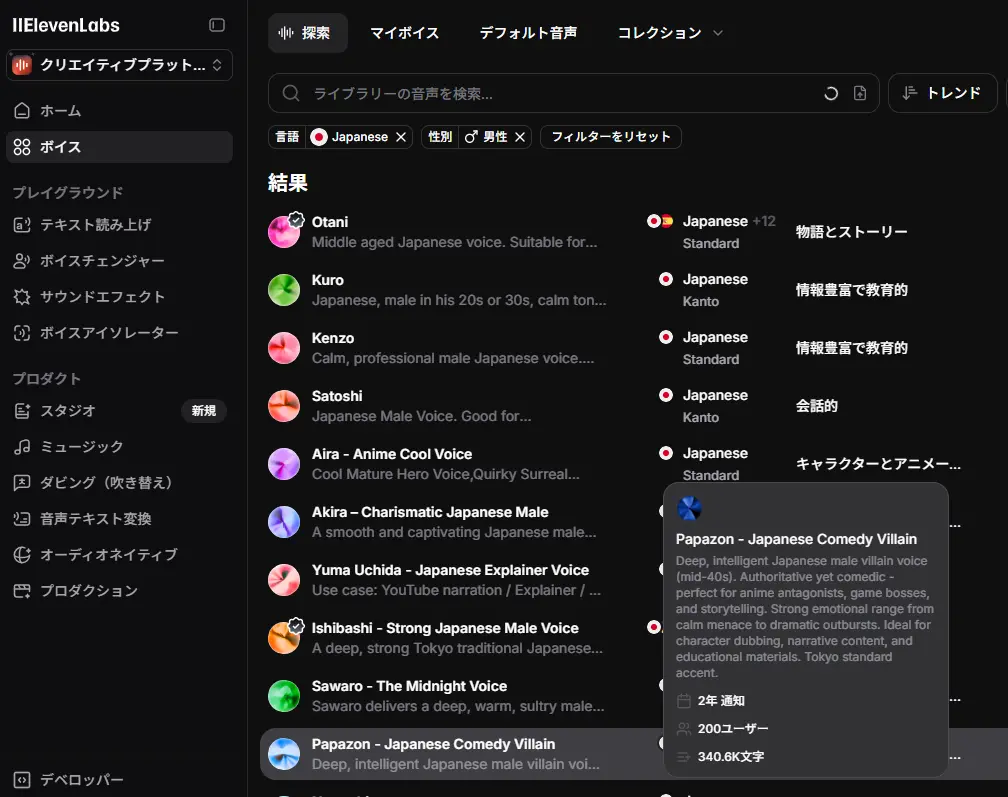Expand Developer (デベロッパー) section at bottom
The image size is (1008, 797).
[x=82, y=780]
